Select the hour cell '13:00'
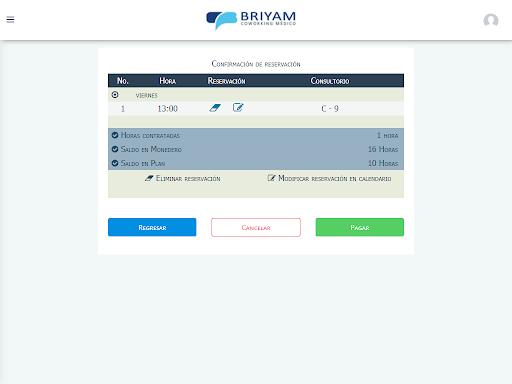This screenshot has height=384, width=512. click(x=167, y=109)
